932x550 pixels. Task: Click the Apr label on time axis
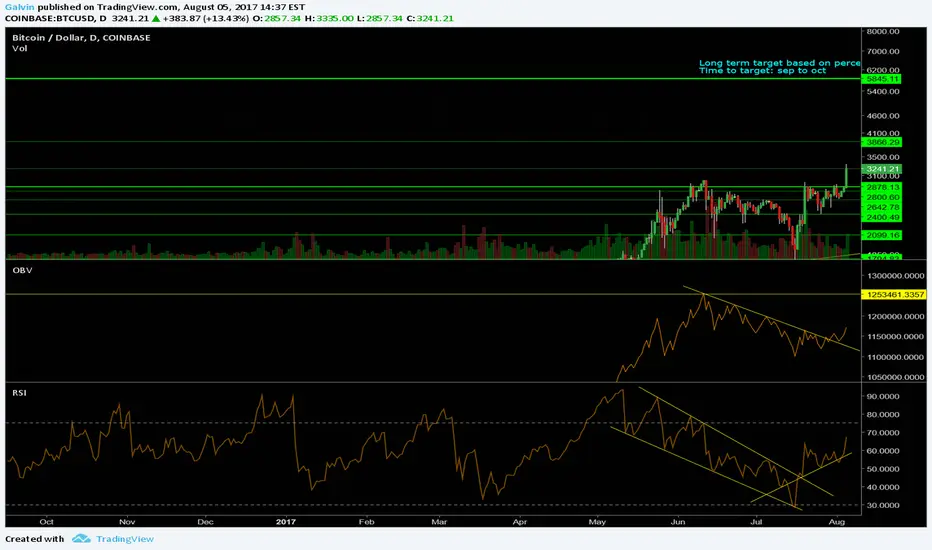[520, 522]
